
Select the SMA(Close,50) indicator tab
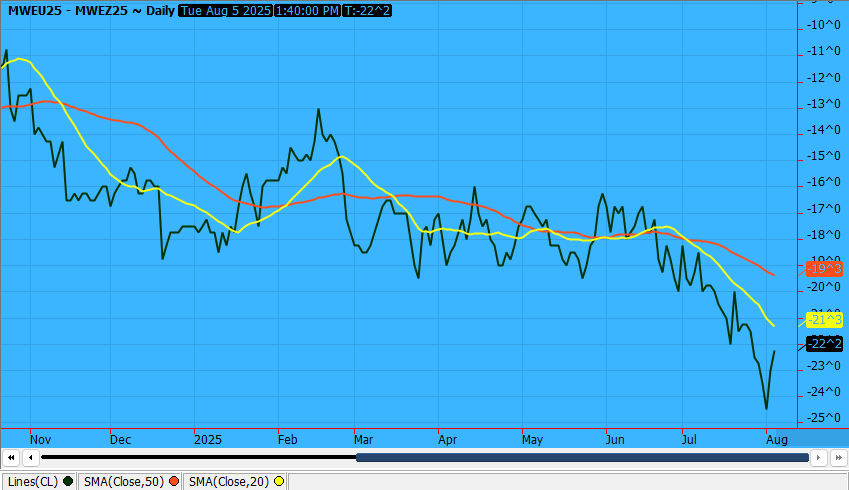click(x=126, y=481)
